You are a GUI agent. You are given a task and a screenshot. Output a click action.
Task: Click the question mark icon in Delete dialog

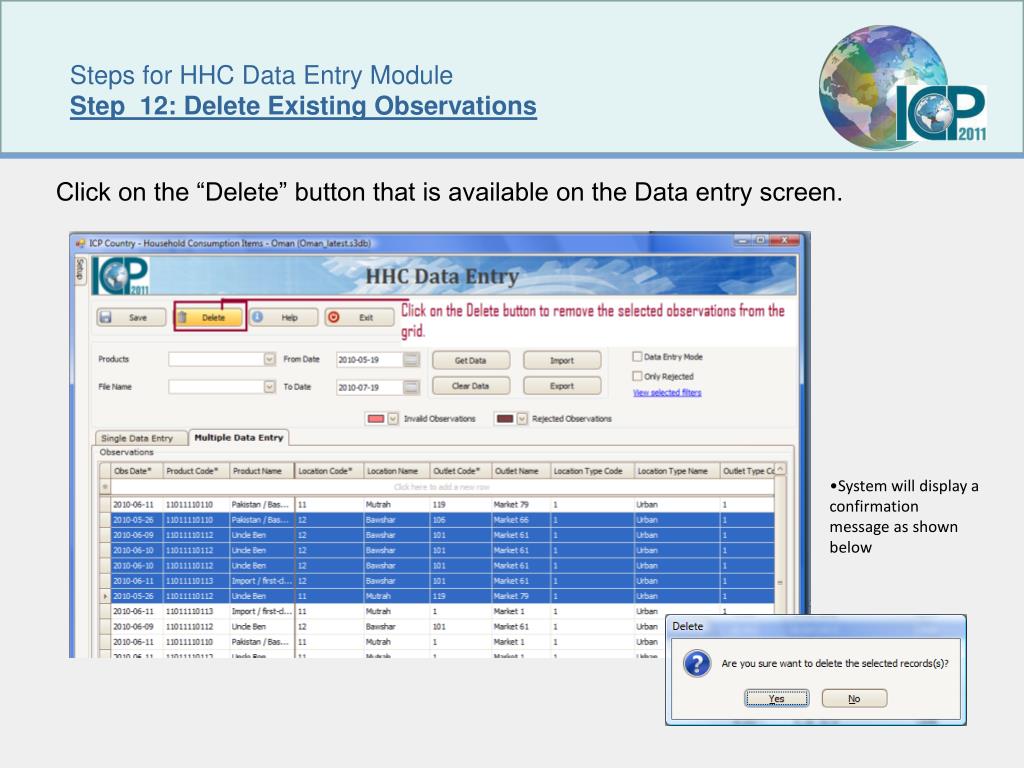tap(696, 663)
